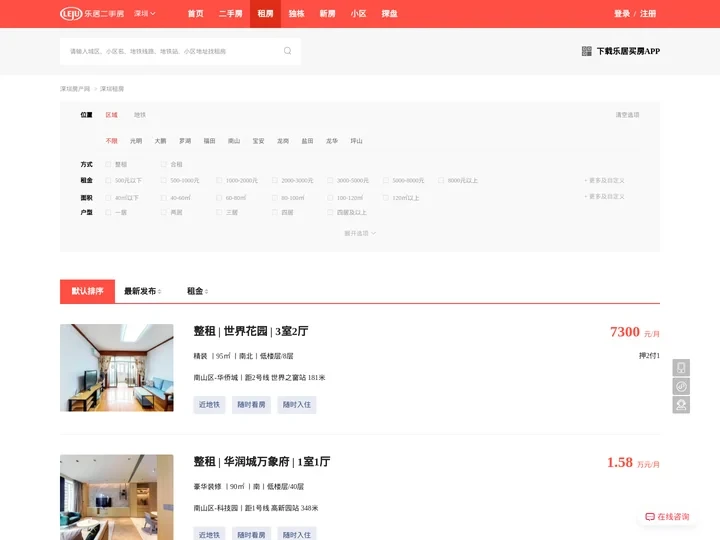
Task: Check the 三居 layout box
Action: point(219,212)
